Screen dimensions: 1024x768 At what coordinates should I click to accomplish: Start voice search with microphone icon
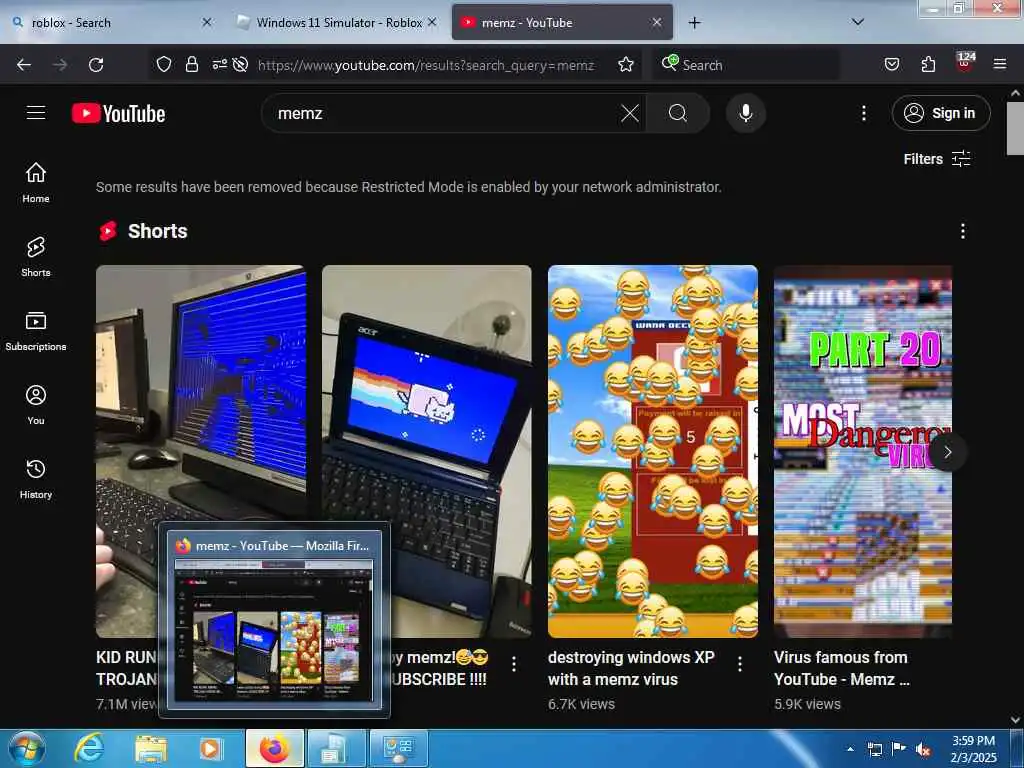click(x=745, y=114)
